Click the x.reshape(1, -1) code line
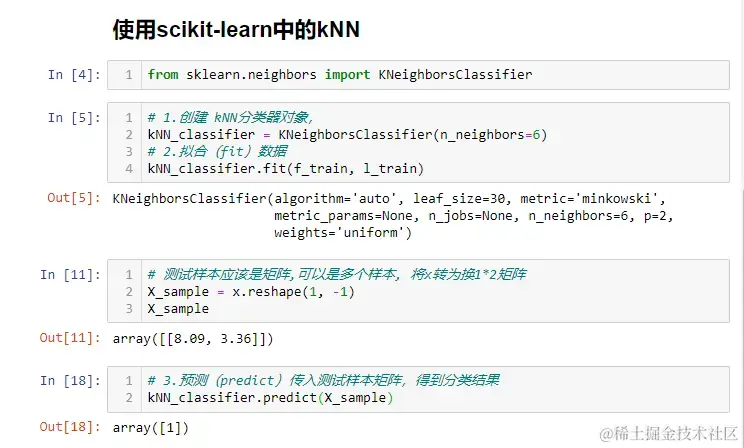 pos(251,291)
